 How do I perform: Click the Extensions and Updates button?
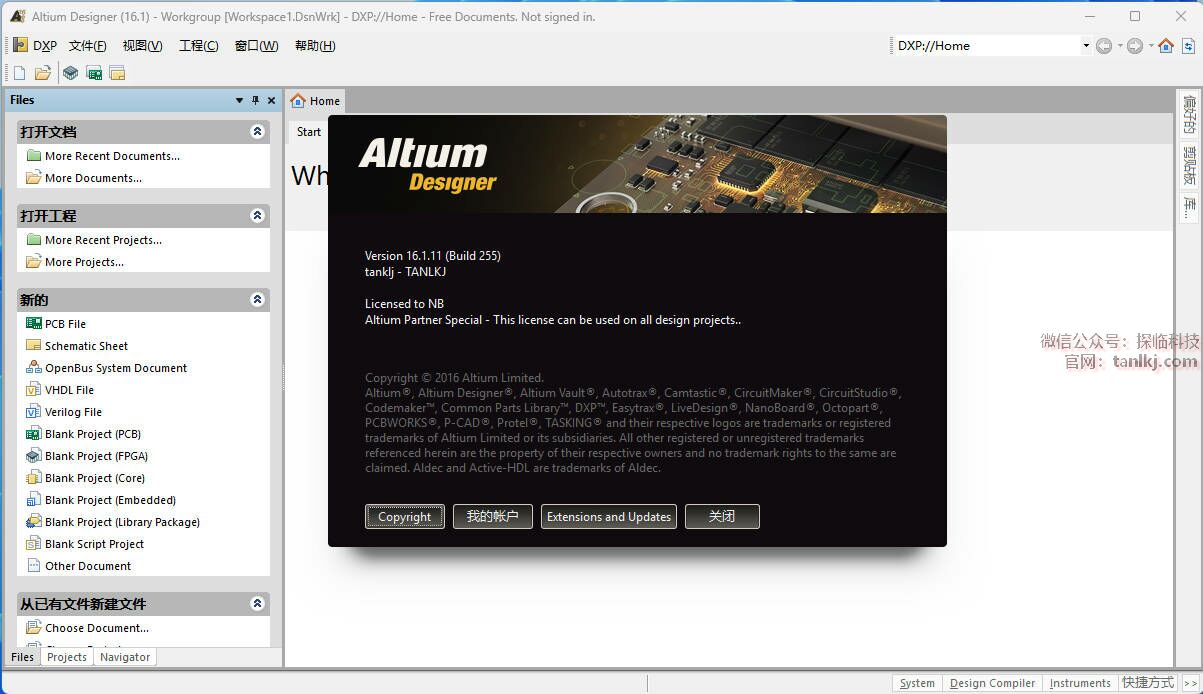(609, 517)
